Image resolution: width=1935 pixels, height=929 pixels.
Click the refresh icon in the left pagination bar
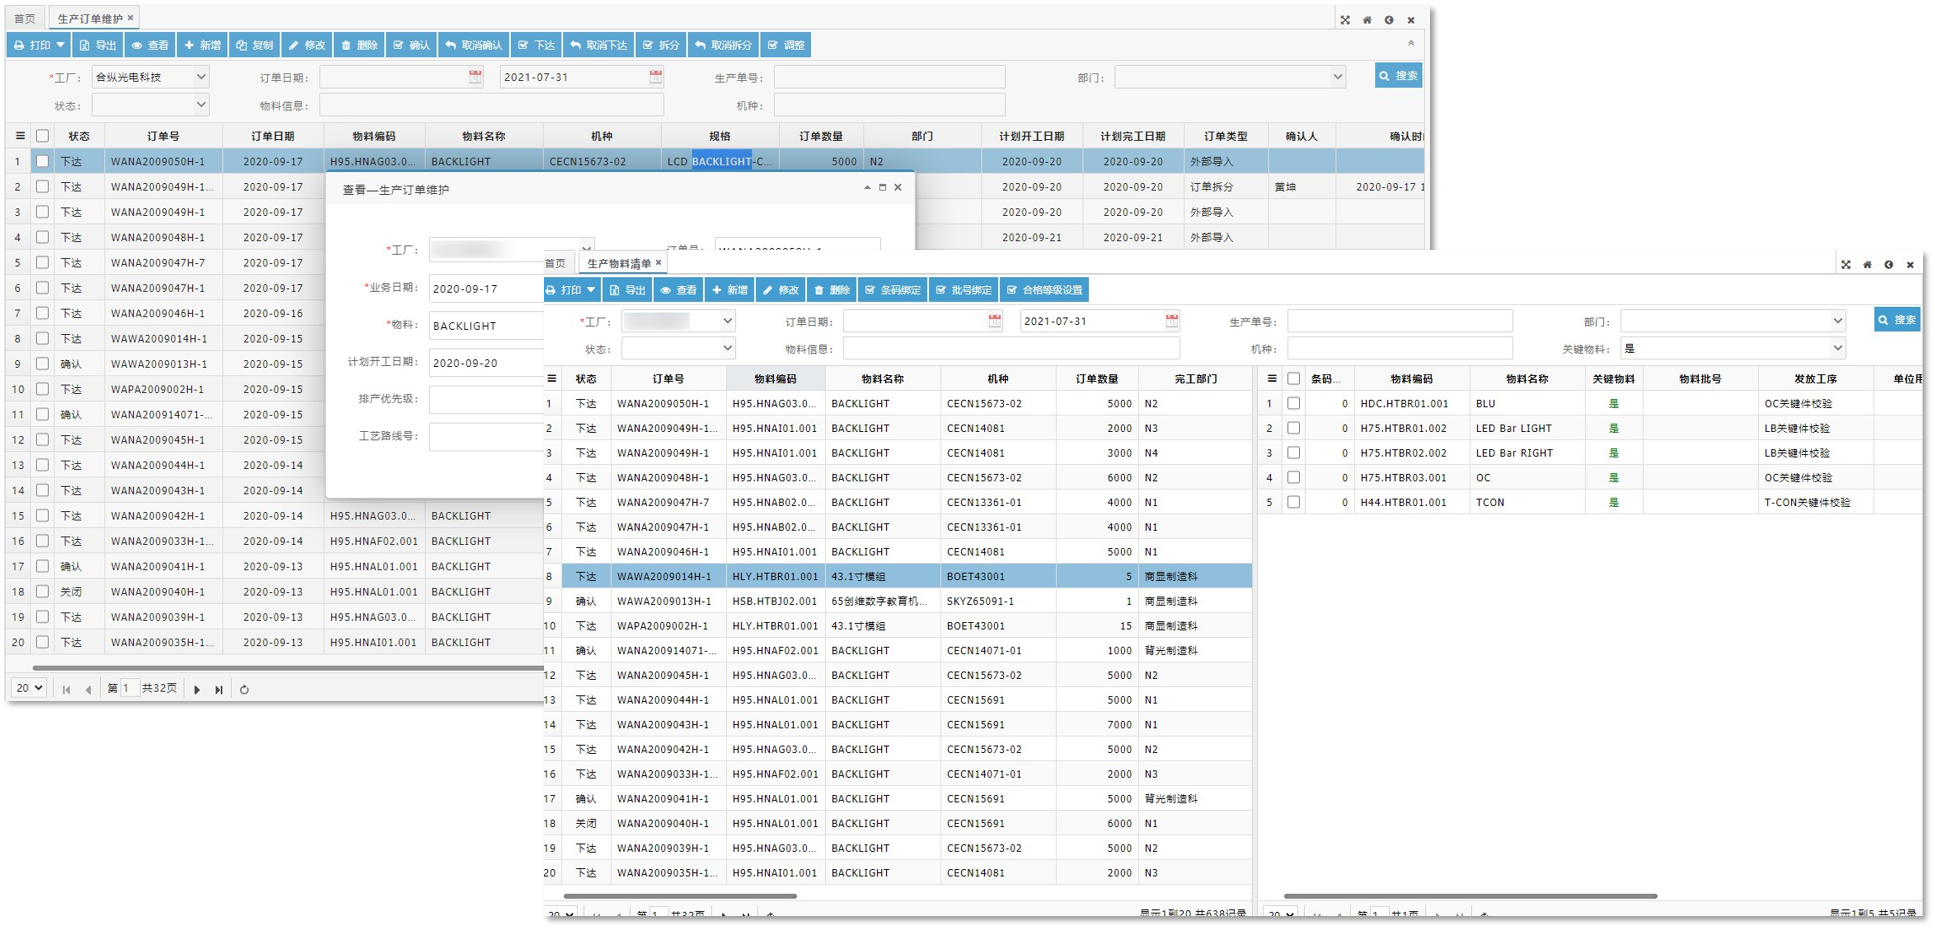[244, 689]
